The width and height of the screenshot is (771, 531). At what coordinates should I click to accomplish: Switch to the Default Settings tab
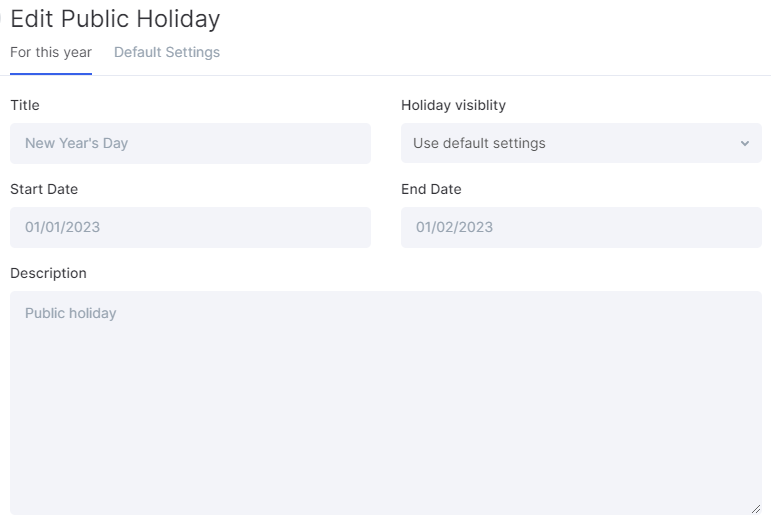(167, 52)
